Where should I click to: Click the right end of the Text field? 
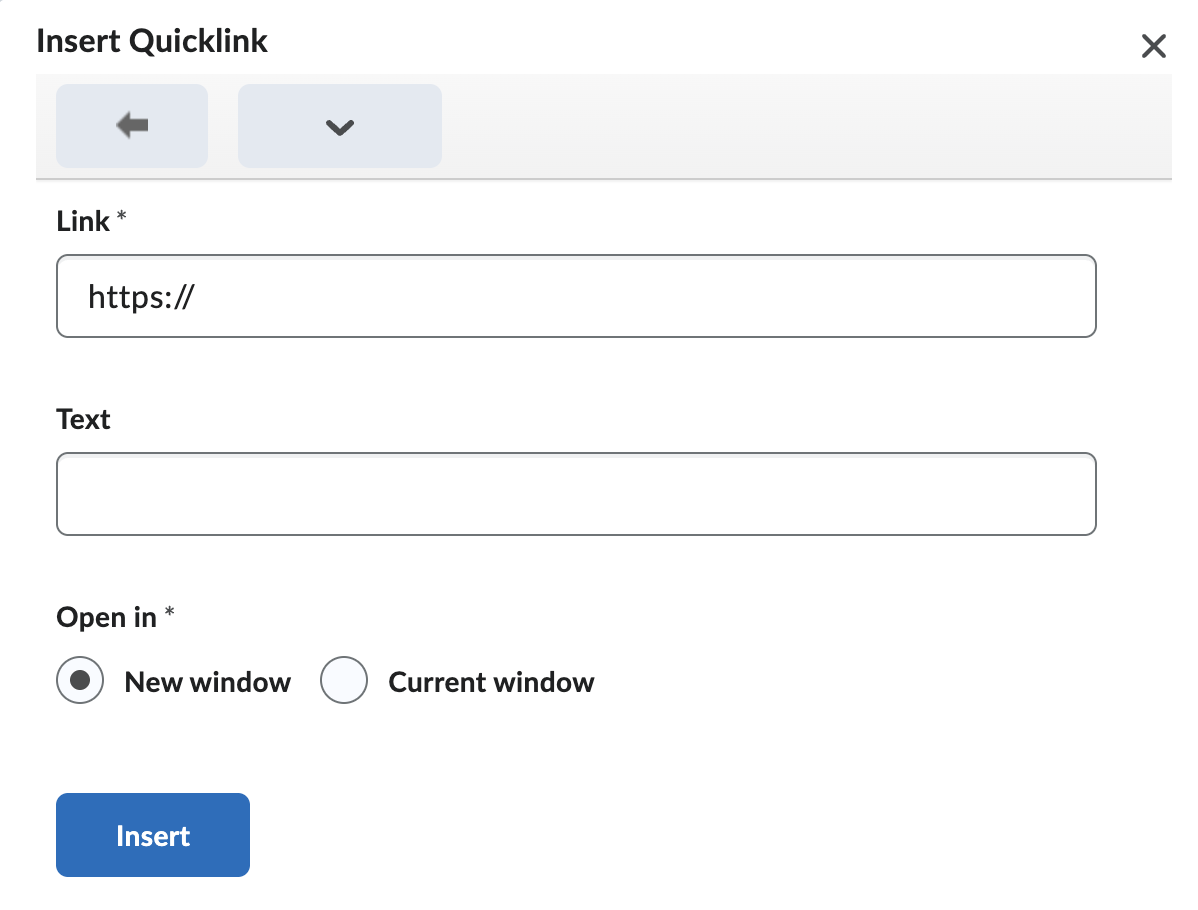pyautogui.click(x=1070, y=494)
